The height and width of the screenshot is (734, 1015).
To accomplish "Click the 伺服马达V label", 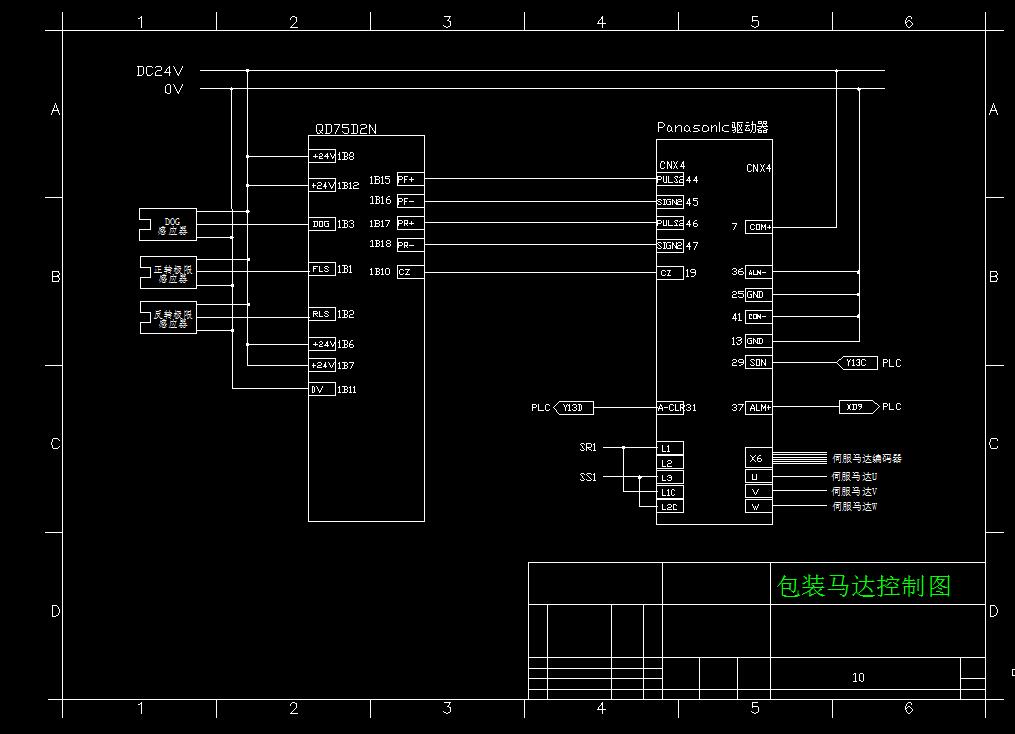I will [854, 491].
